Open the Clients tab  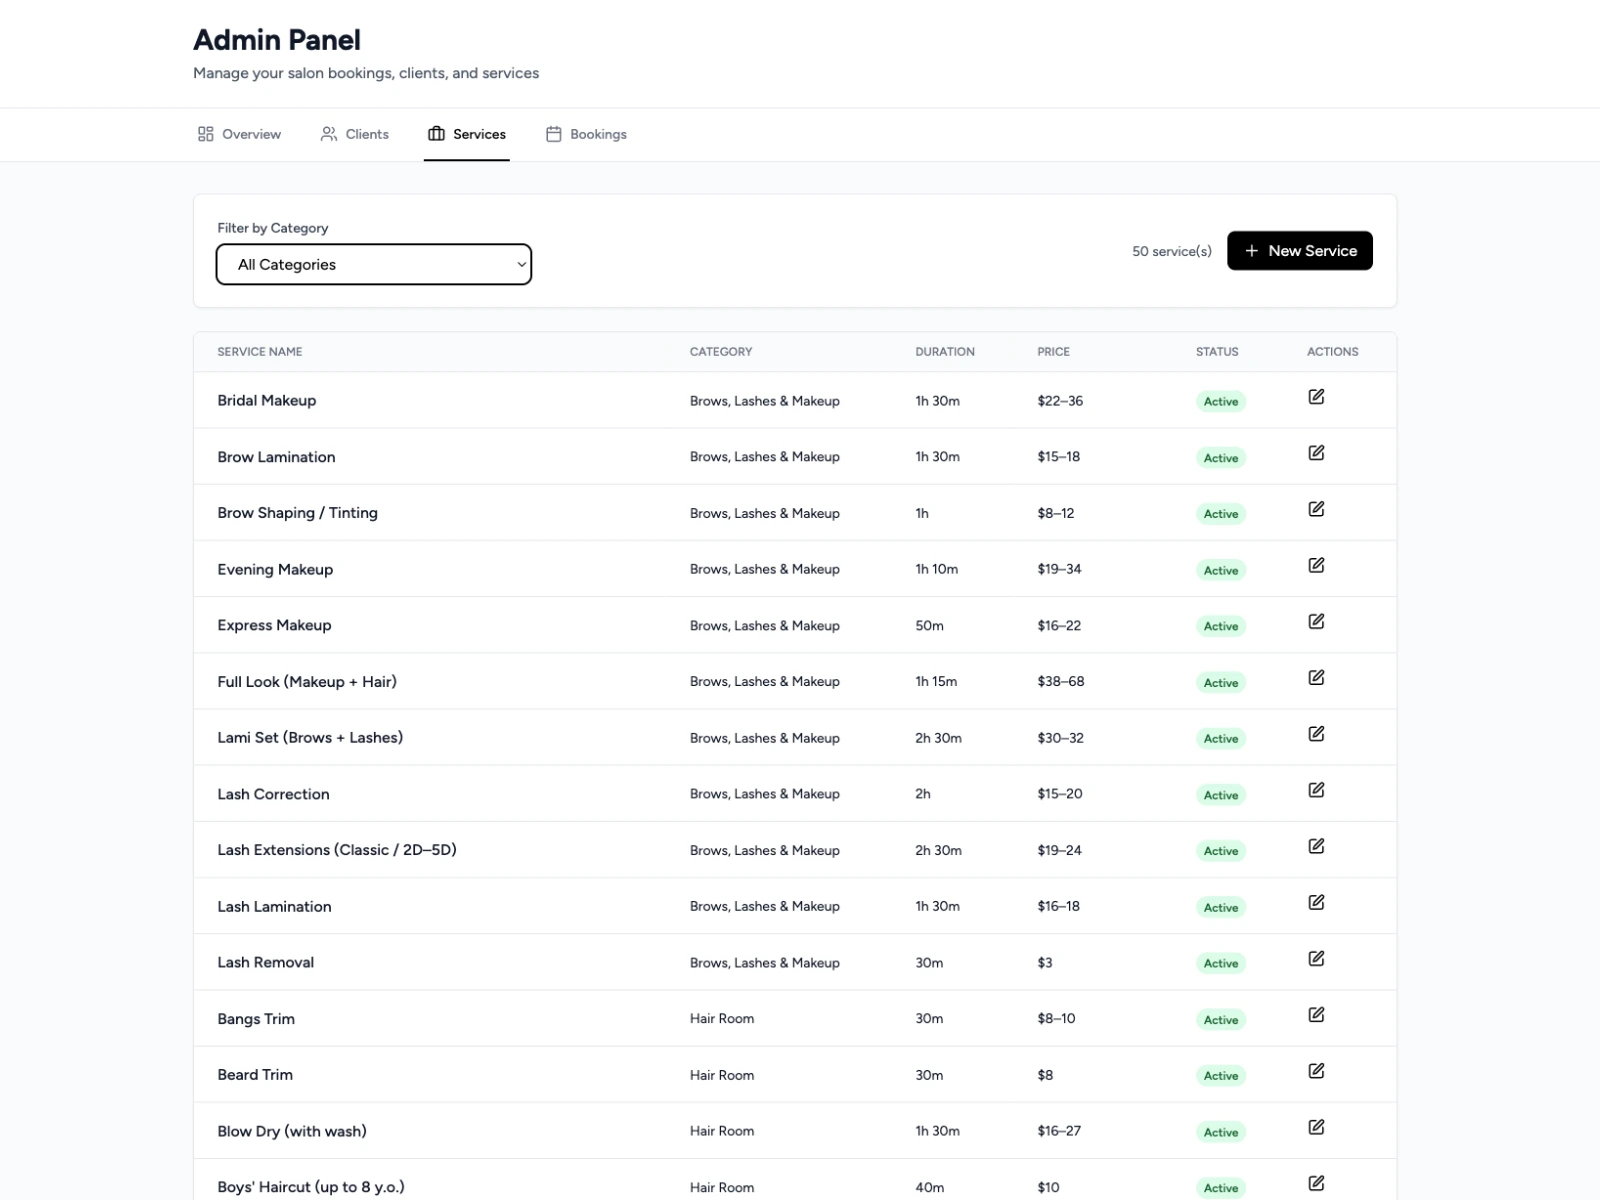[355, 134]
